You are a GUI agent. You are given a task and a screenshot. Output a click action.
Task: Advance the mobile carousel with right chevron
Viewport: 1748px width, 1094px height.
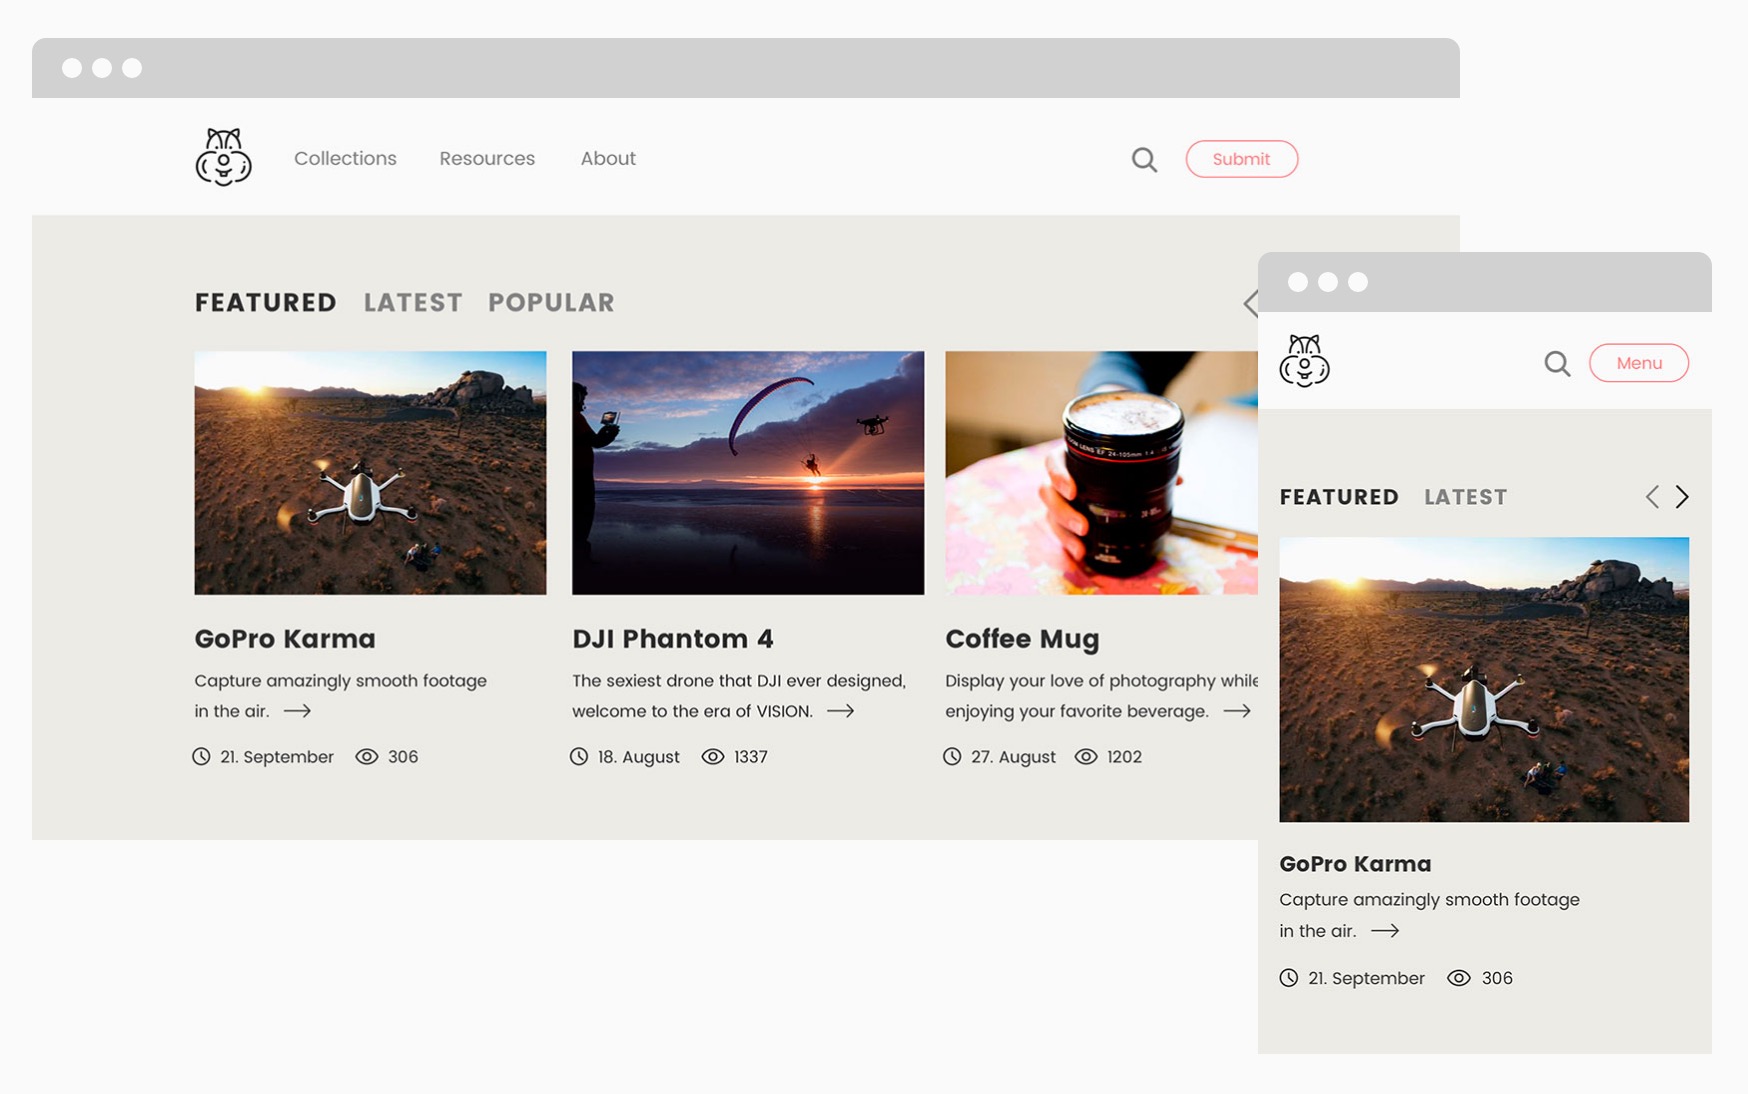[x=1682, y=496]
